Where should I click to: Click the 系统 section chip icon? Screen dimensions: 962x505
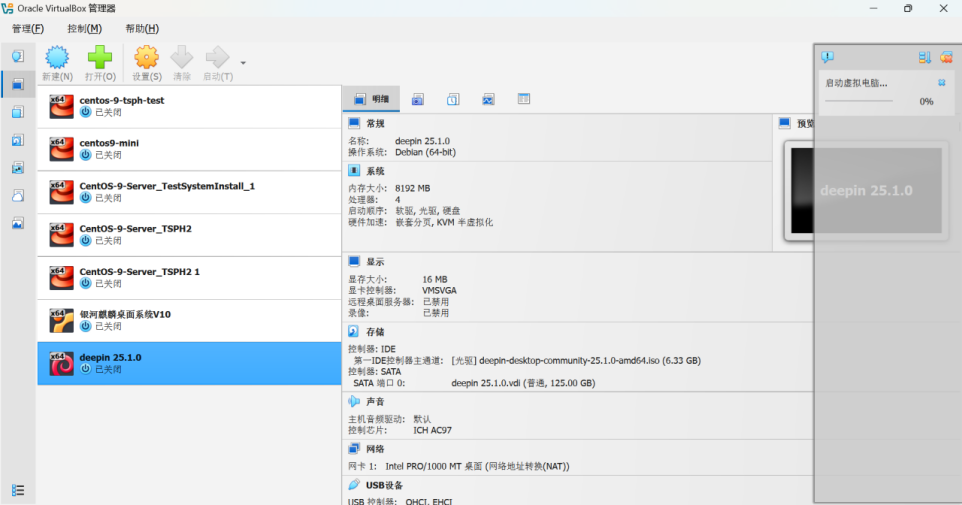point(354,171)
